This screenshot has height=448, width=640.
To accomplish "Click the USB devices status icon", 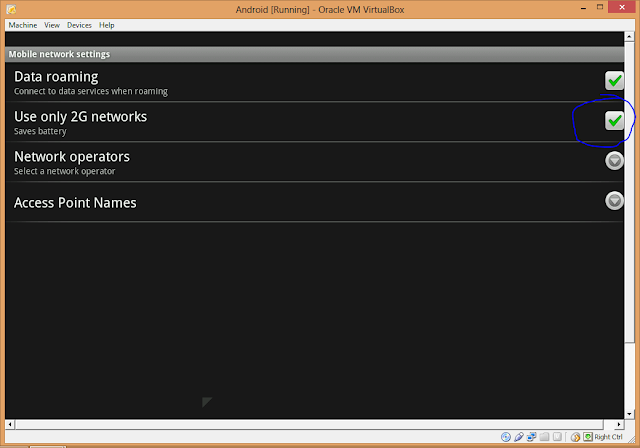I will 519,437.
